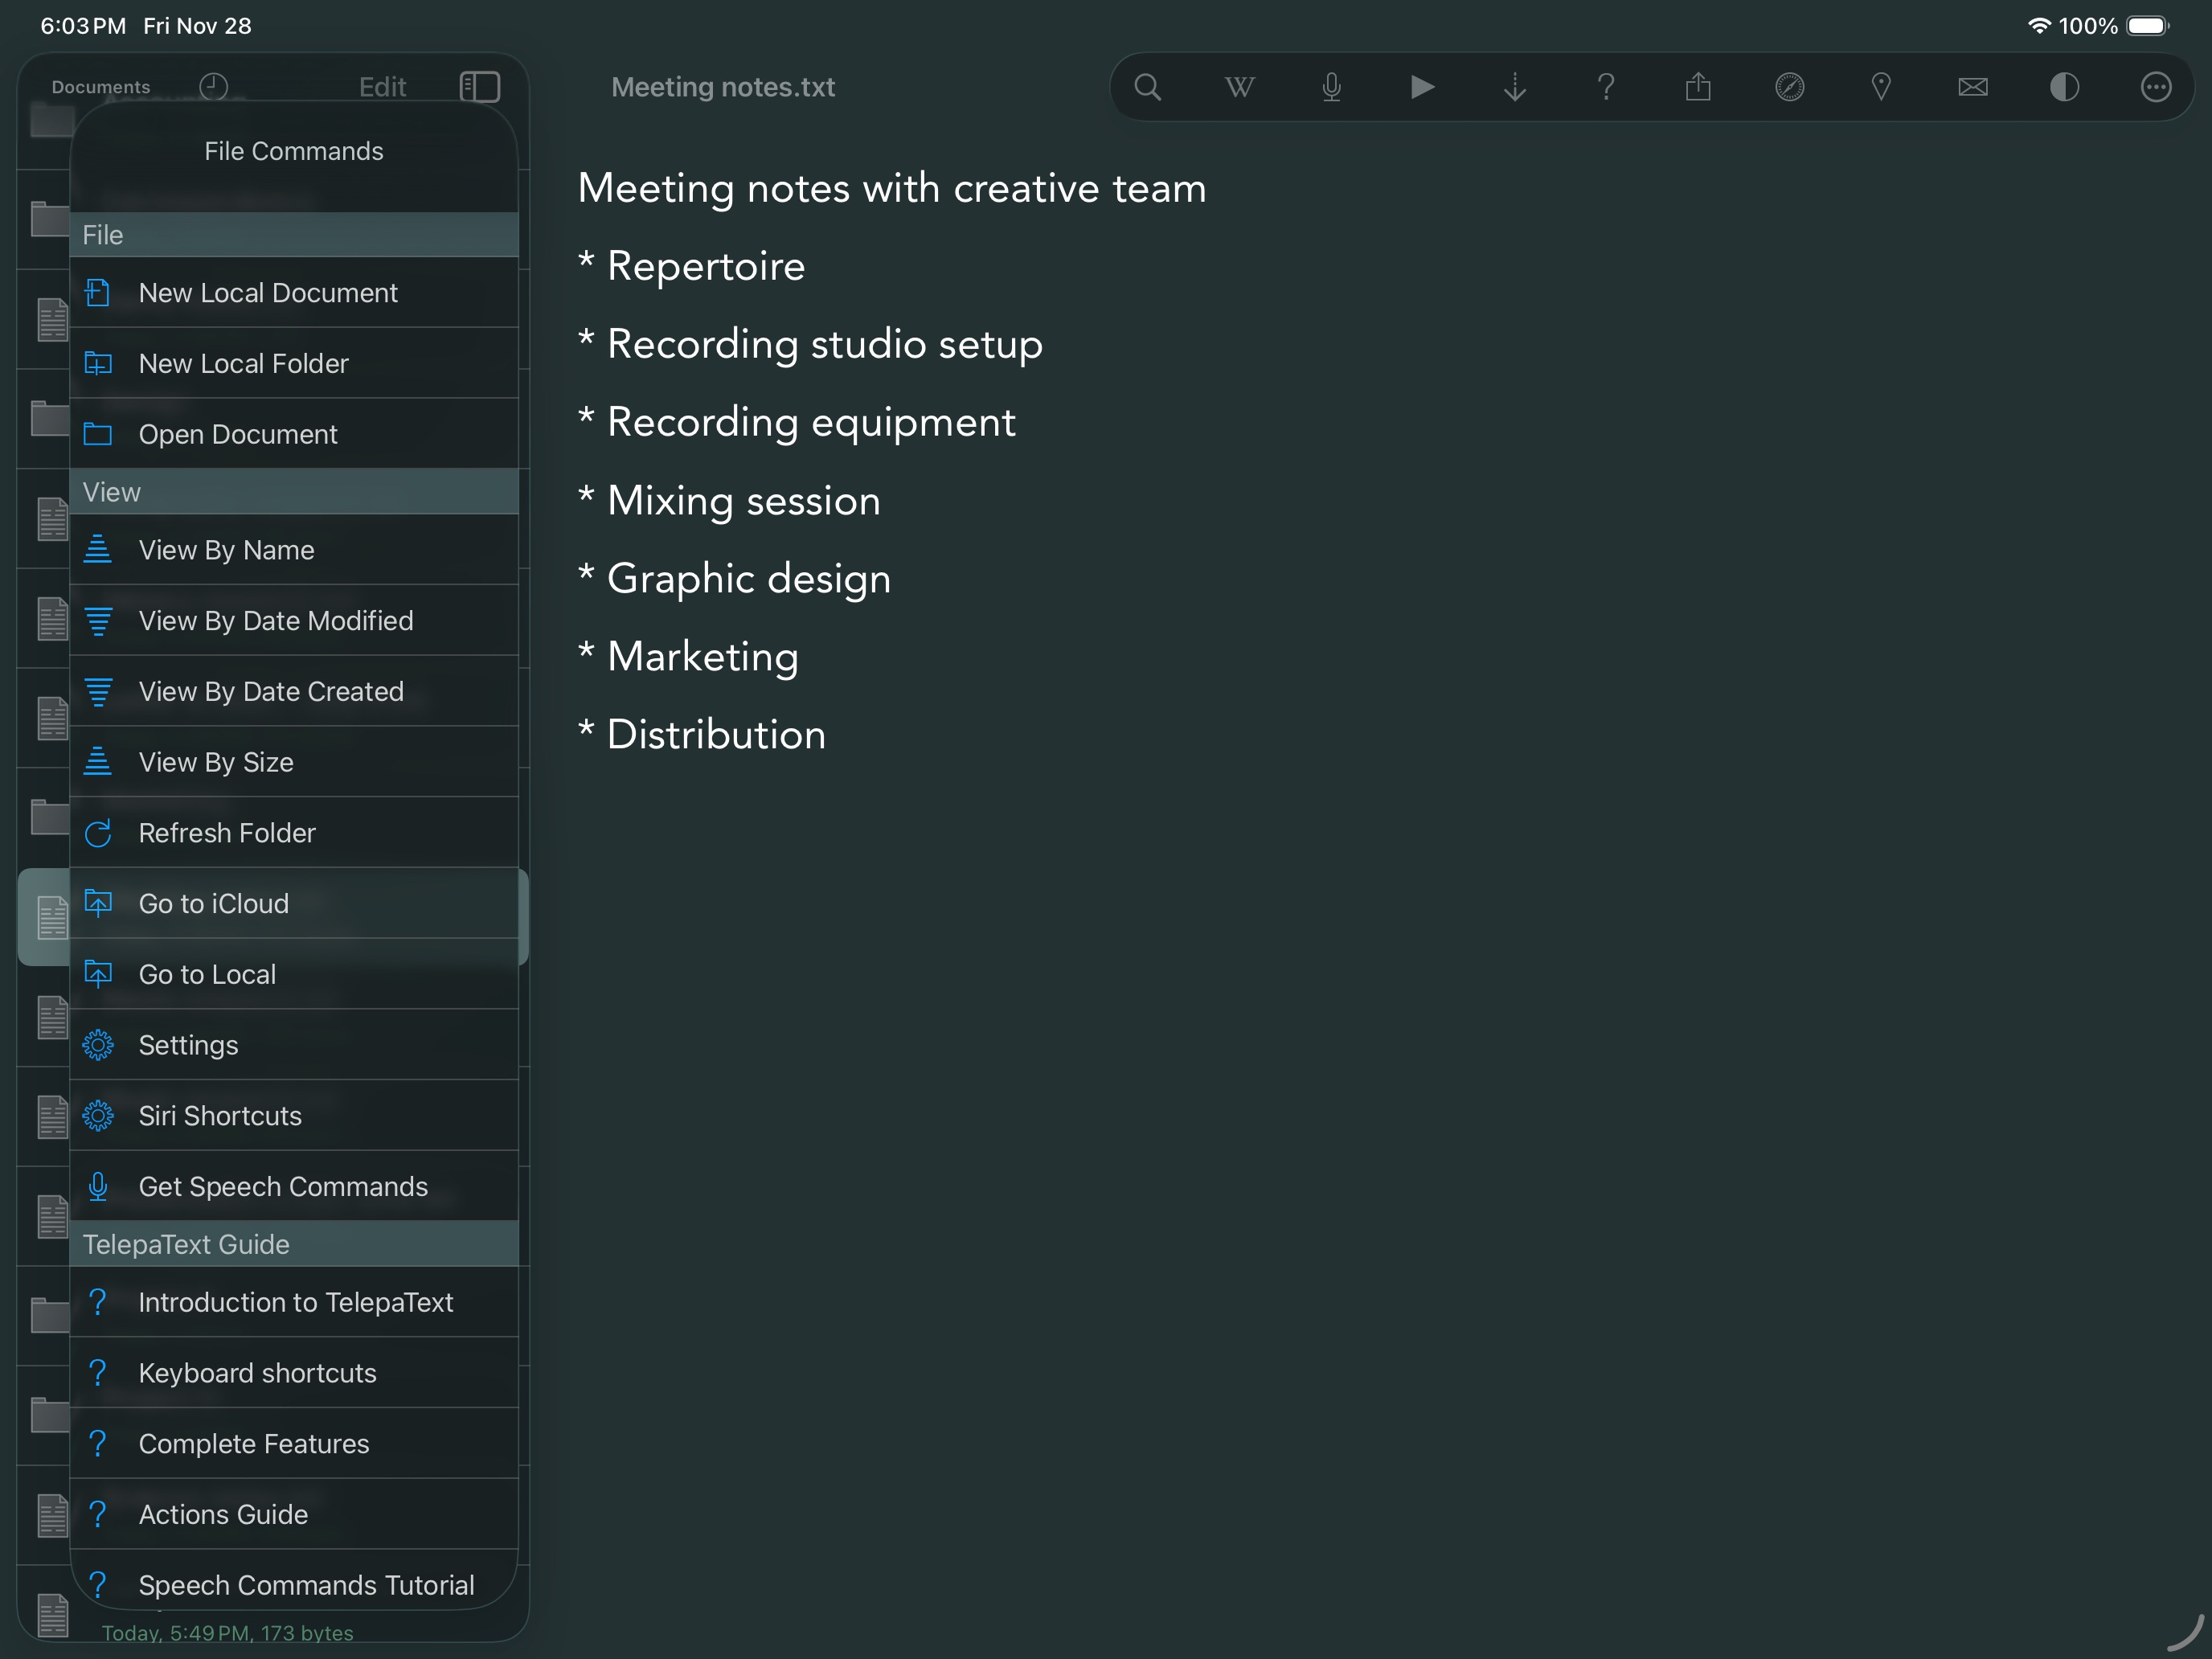Open Settings from File Commands
Image resolution: width=2212 pixels, height=1659 pixels.
pos(294,1044)
